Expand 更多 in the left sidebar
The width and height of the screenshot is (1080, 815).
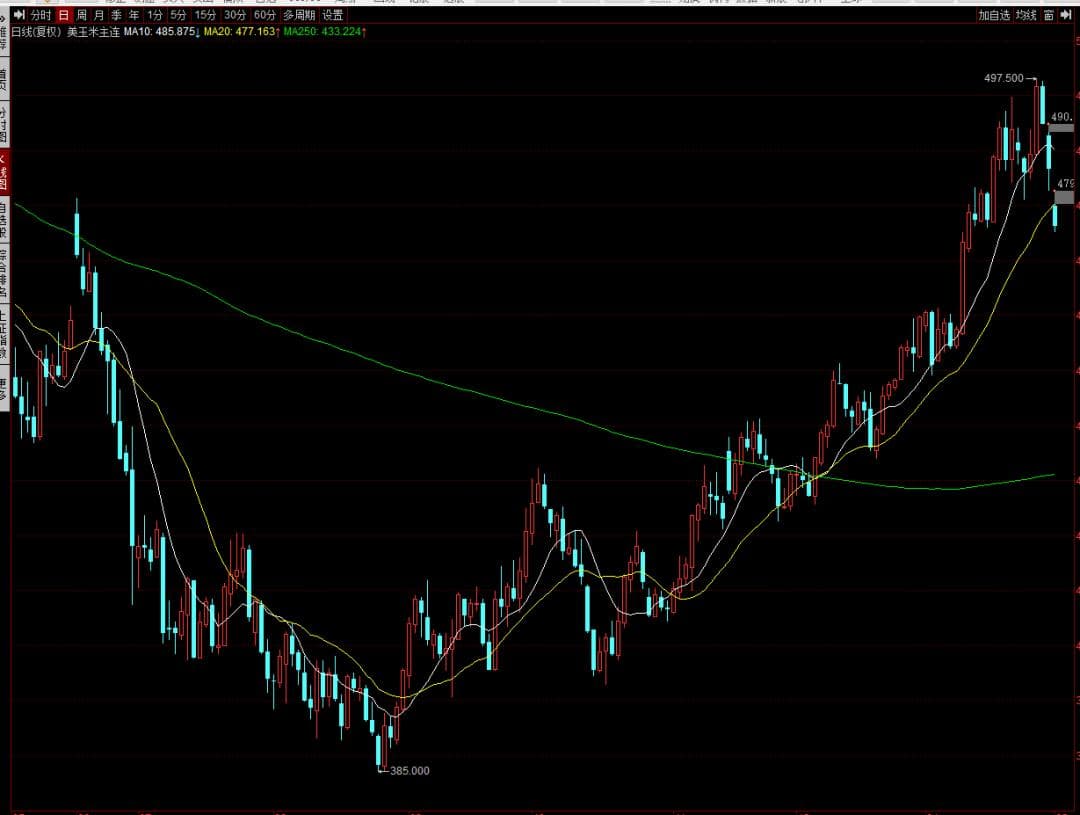[4, 387]
